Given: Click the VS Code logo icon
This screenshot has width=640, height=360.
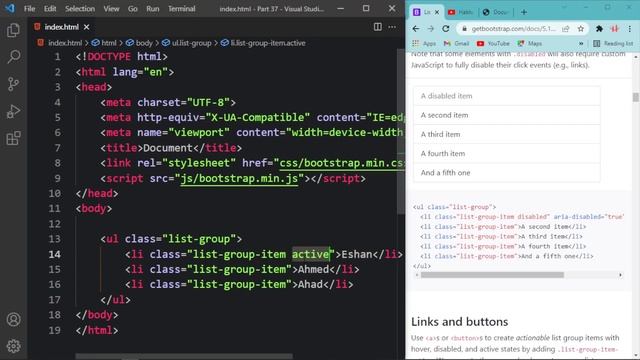Looking at the screenshot, I should click(x=10, y=8).
